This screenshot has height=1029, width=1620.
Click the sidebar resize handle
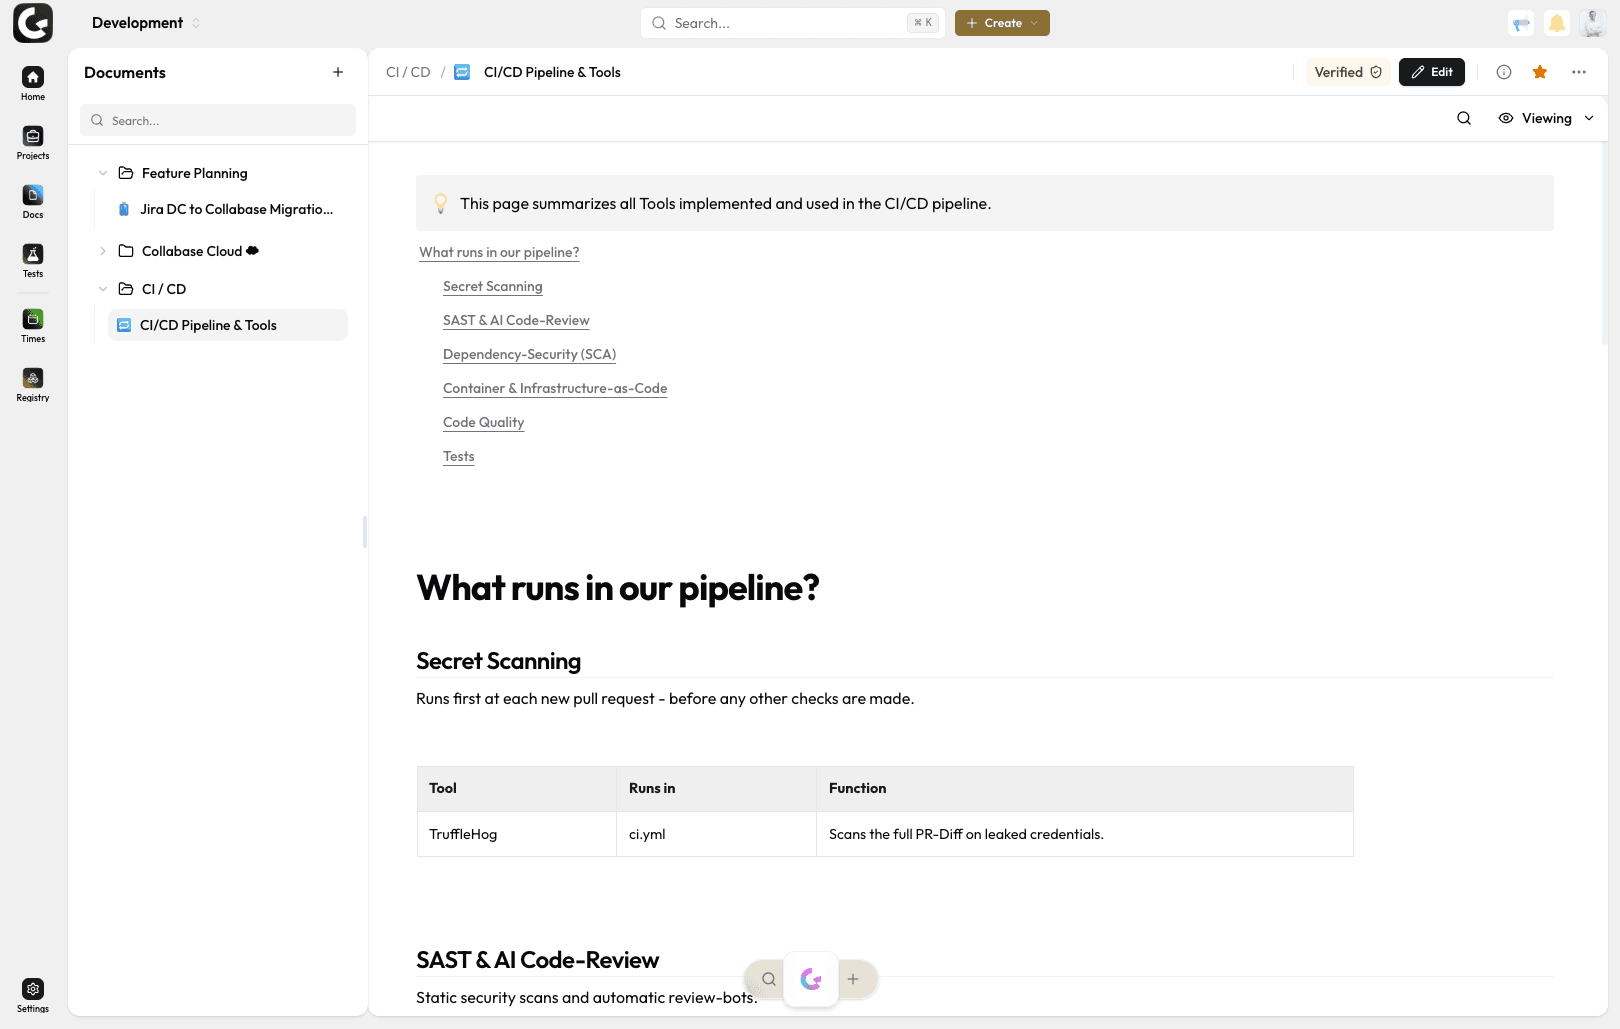tap(365, 532)
